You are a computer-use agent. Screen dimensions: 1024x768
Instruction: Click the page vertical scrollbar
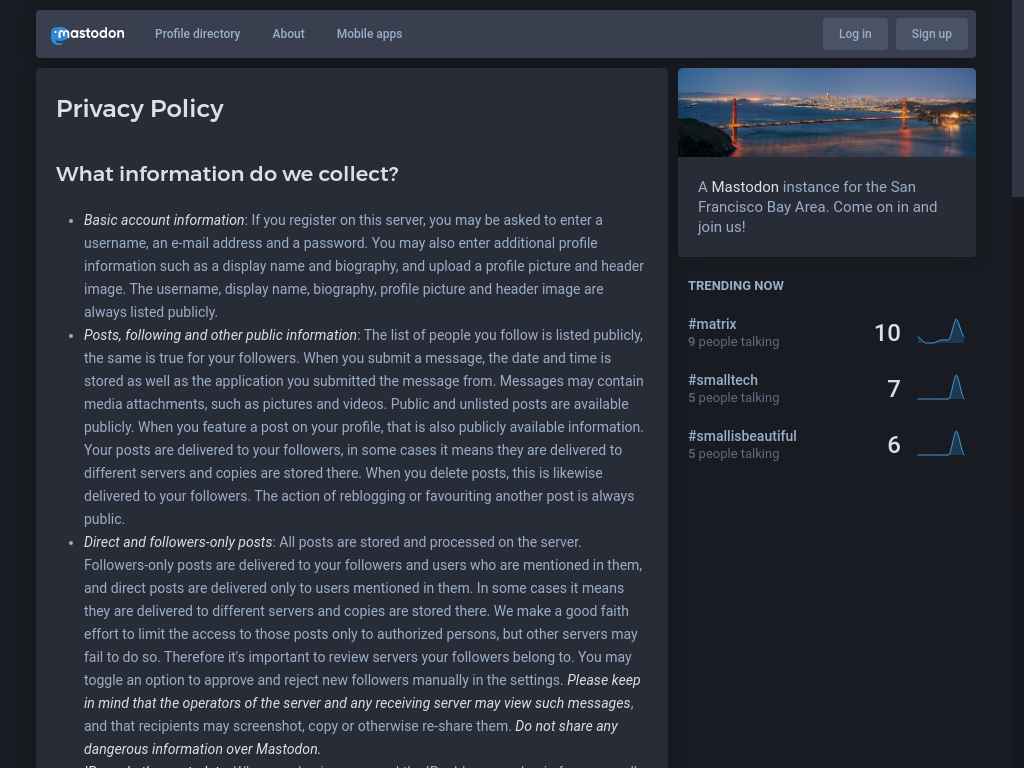[1017, 100]
